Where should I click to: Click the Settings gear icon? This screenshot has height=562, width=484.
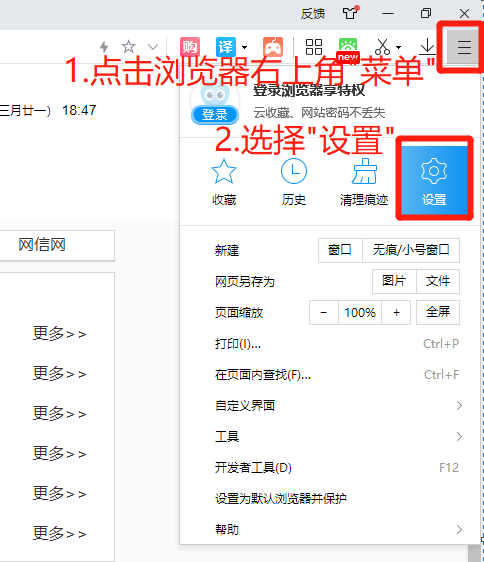coord(434,171)
